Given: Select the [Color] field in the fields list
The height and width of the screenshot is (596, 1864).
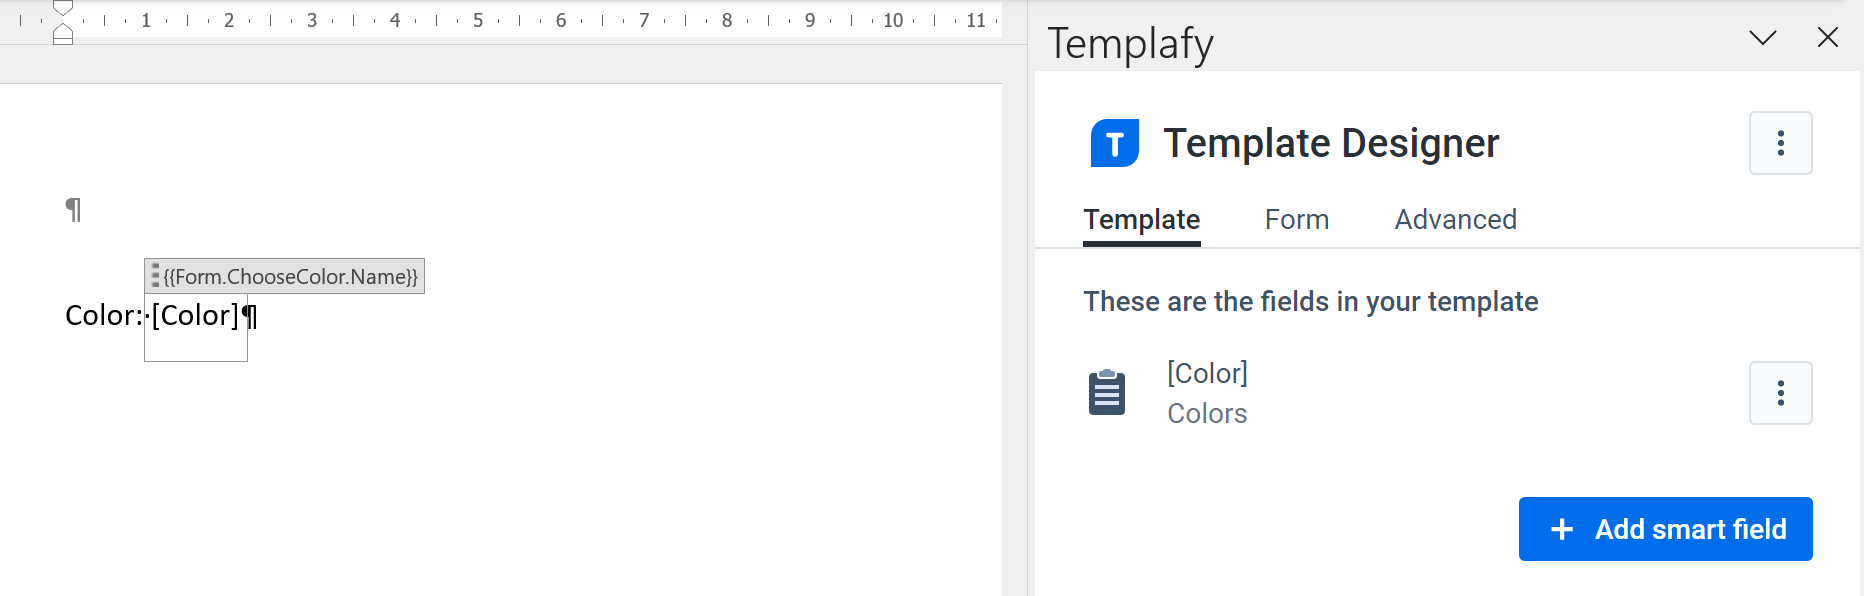Looking at the screenshot, I should (1207, 374).
